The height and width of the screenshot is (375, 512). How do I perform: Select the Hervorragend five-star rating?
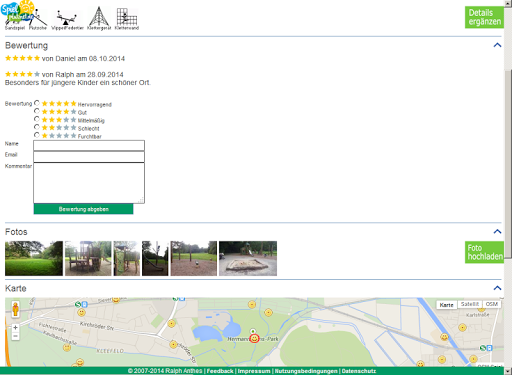click(37, 103)
